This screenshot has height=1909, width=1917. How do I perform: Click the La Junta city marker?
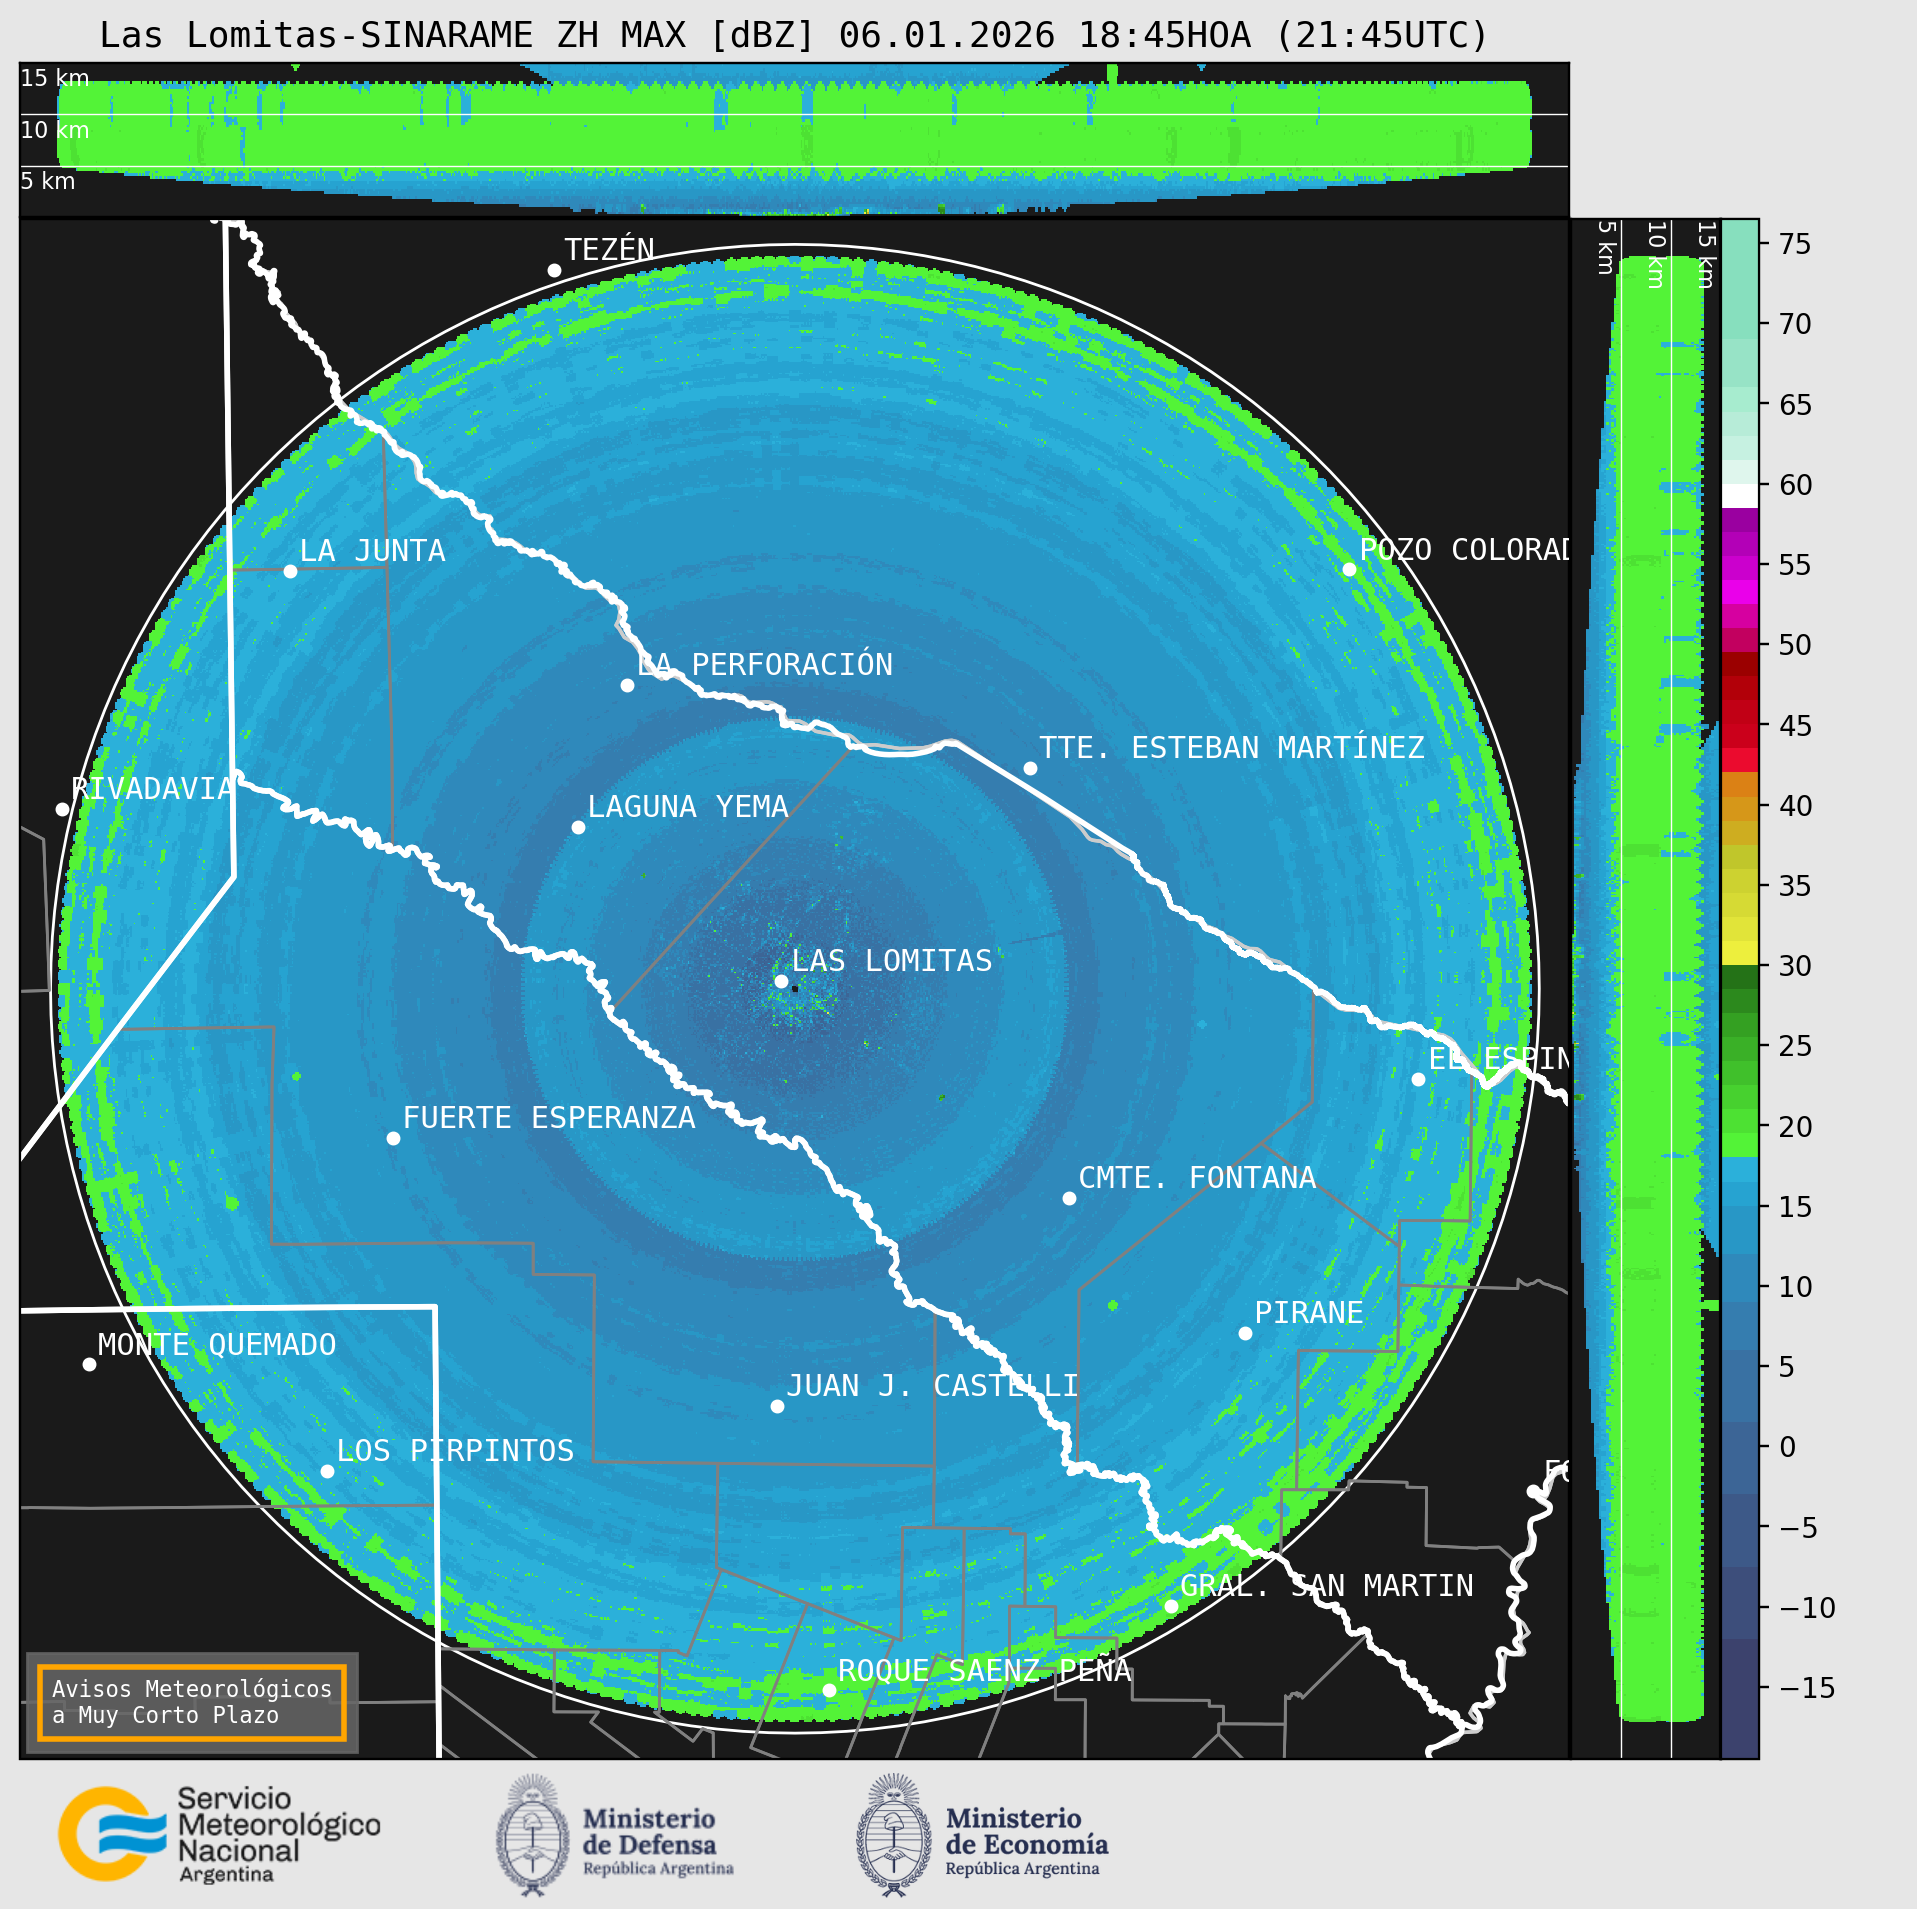[x=290, y=571]
